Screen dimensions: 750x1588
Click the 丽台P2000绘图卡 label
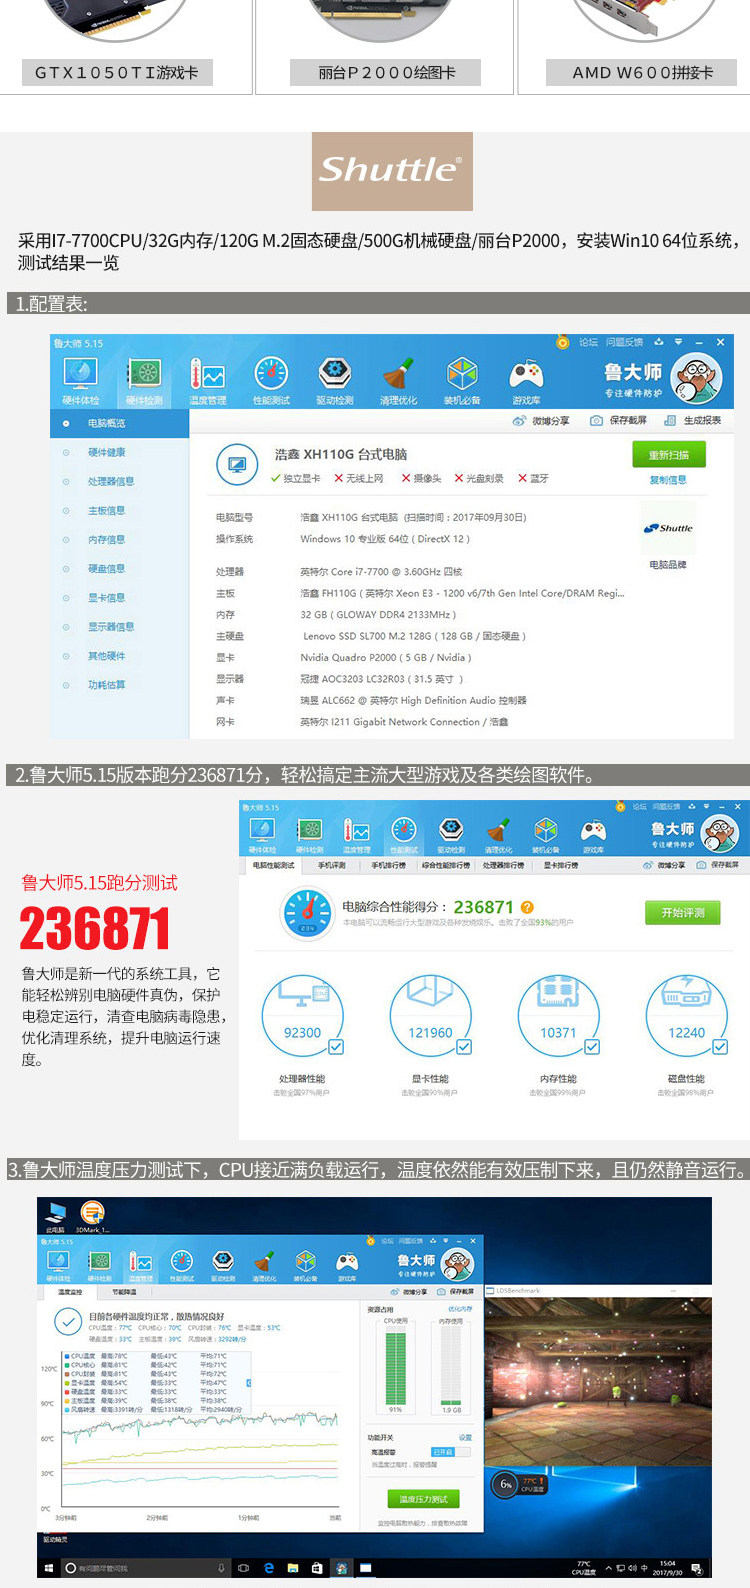pos(386,72)
